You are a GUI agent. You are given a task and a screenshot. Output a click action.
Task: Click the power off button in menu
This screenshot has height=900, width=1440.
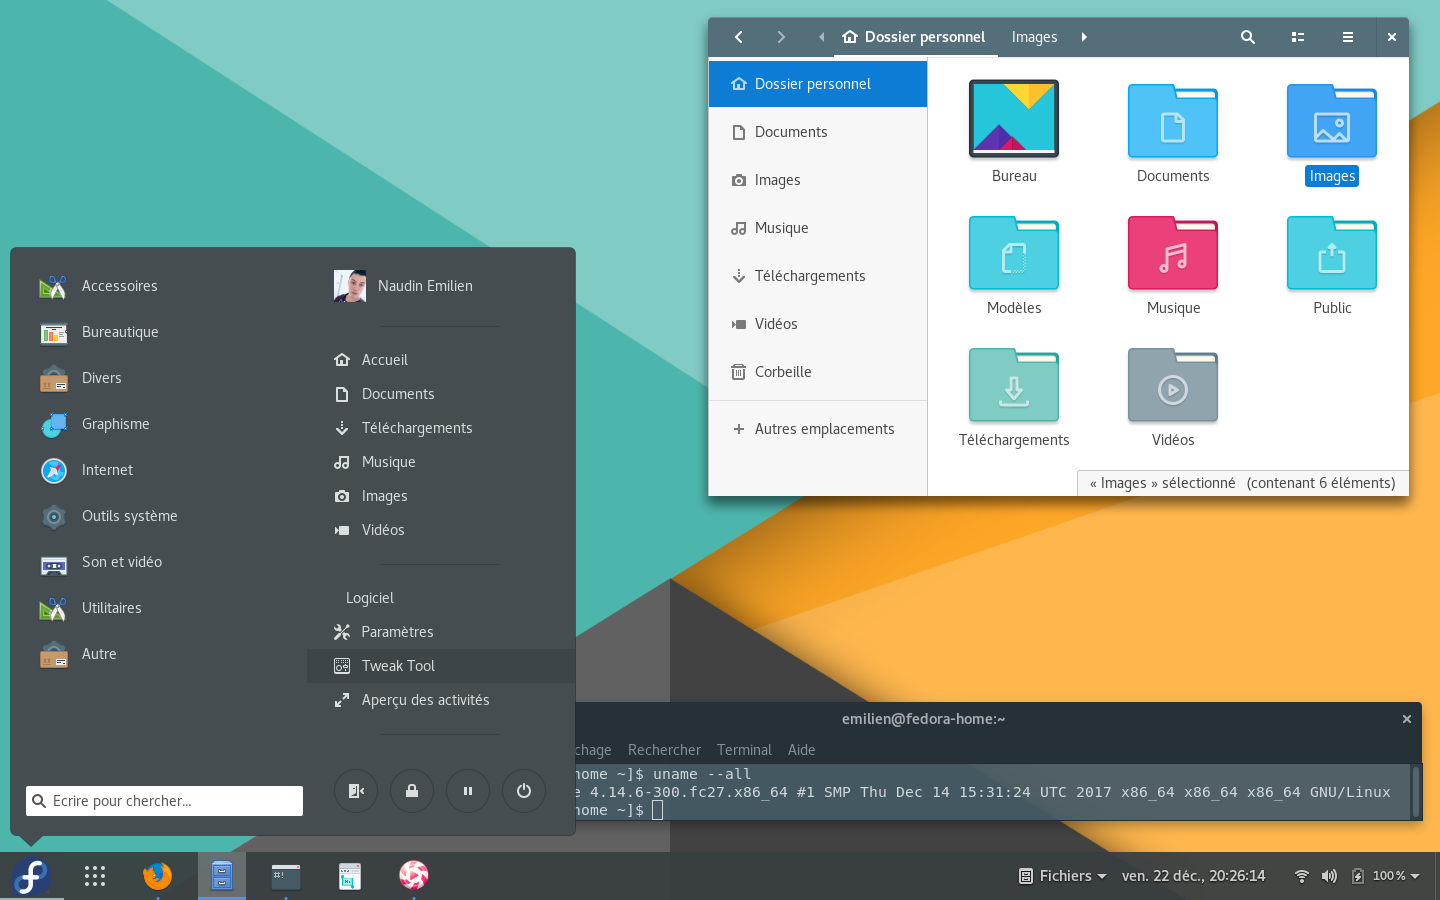pos(523,791)
